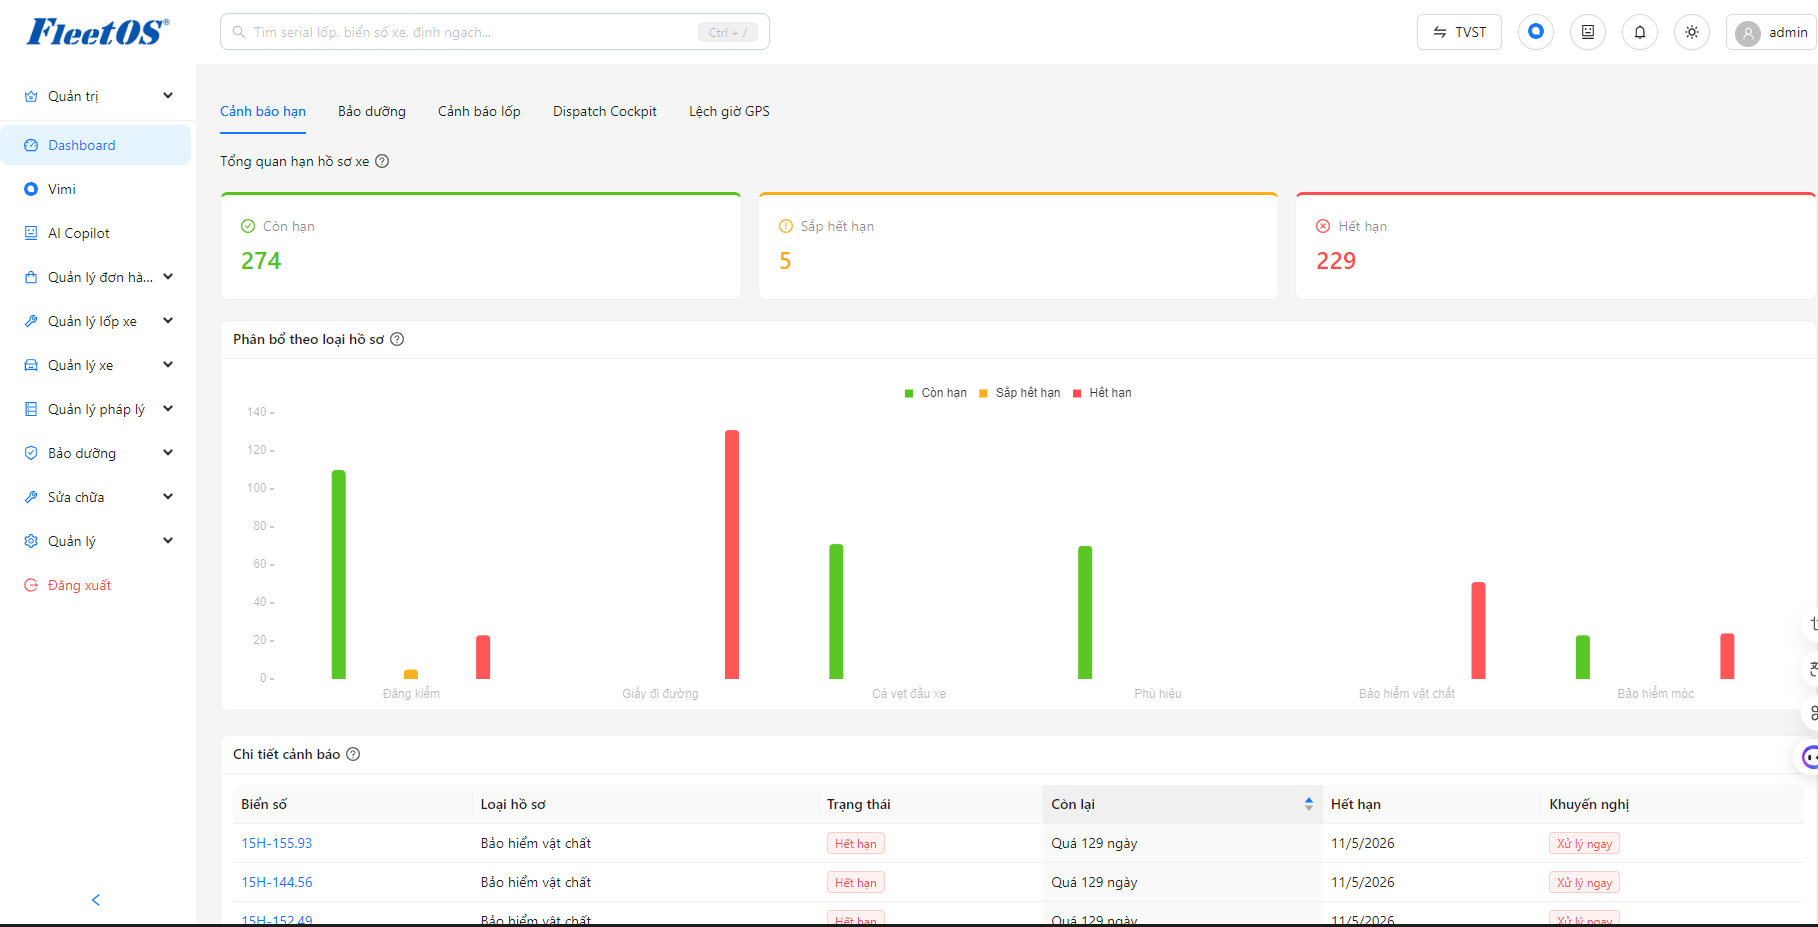Click the Hết hạn 229 summary card

[1555, 246]
